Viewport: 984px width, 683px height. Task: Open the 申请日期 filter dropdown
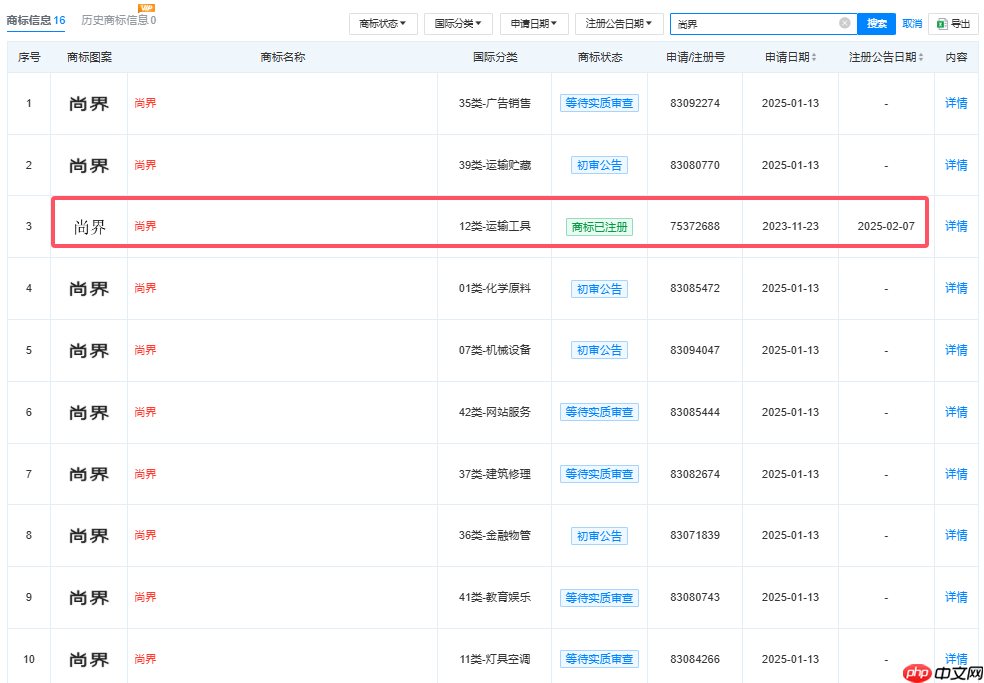coord(533,23)
